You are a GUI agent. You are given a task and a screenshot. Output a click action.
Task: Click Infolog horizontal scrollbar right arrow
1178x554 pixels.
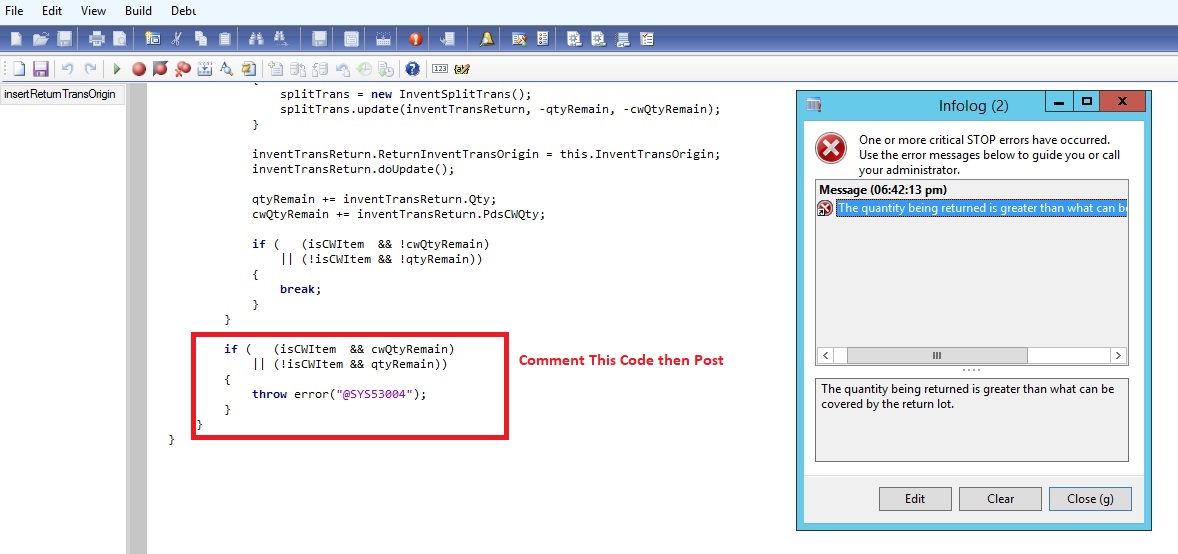pyautogui.click(x=1119, y=355)
